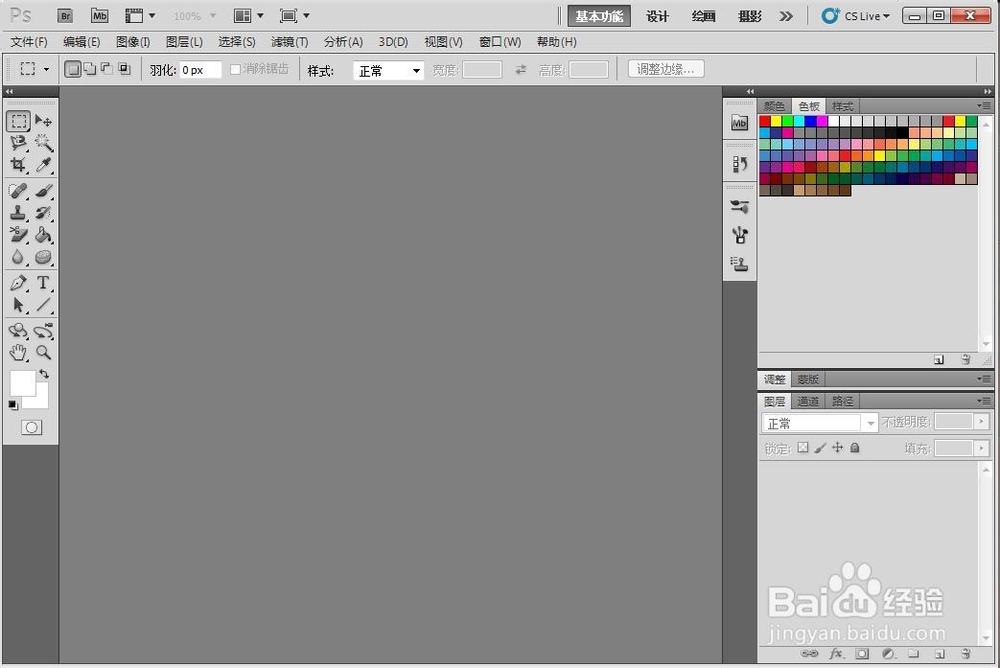1000x668 pixels.
Task: Enable the 消除锯齿 anti-alias checkbox
Action: click(235, 69)
